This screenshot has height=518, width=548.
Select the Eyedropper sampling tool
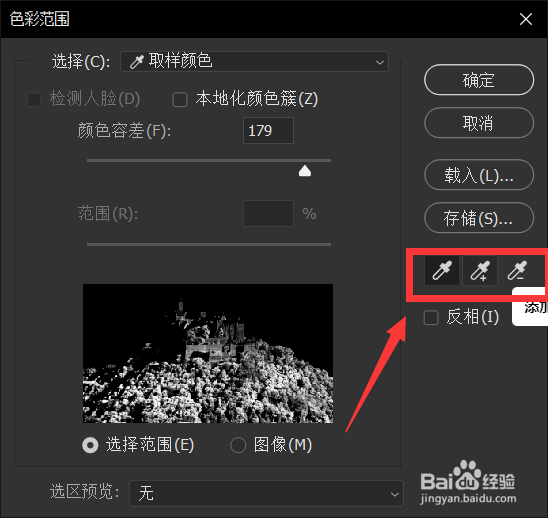(x=442, y=271)
